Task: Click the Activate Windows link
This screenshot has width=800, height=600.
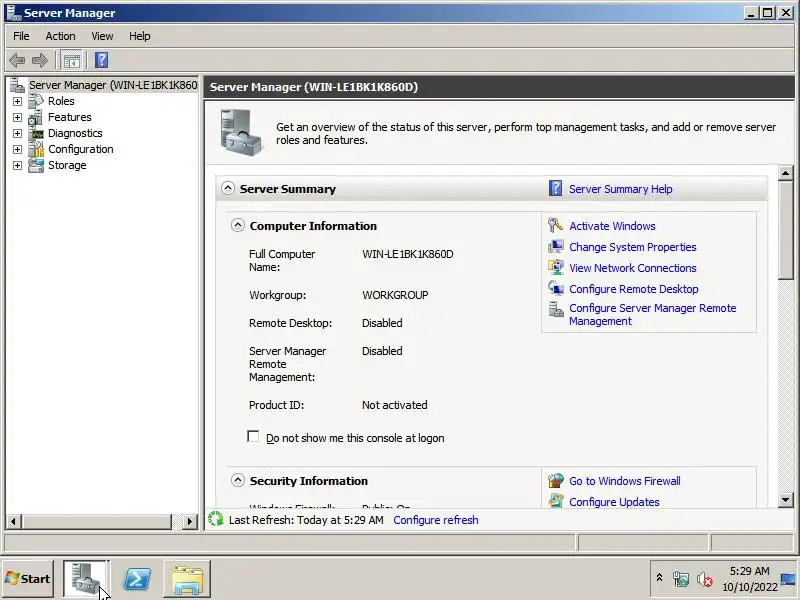Action: tap(612, 226)
